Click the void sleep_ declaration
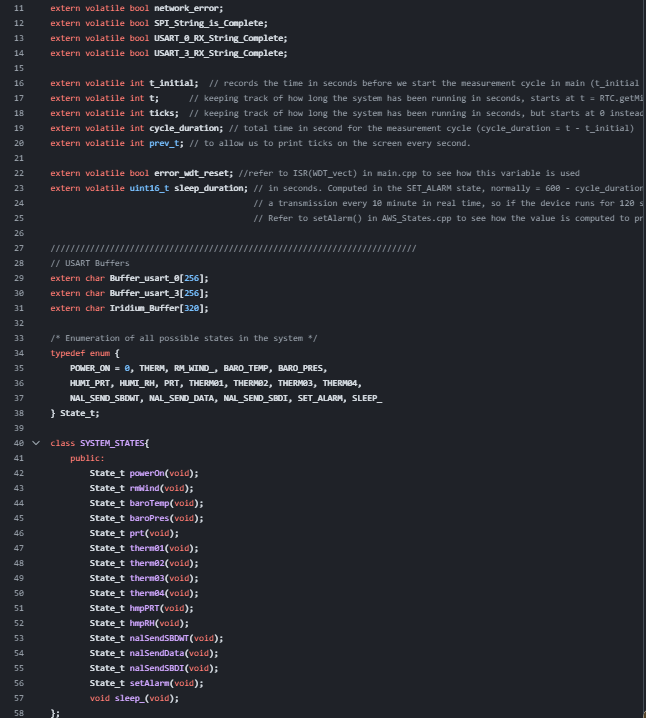This screenshot has height=718, width=646. tap(134, 698)
